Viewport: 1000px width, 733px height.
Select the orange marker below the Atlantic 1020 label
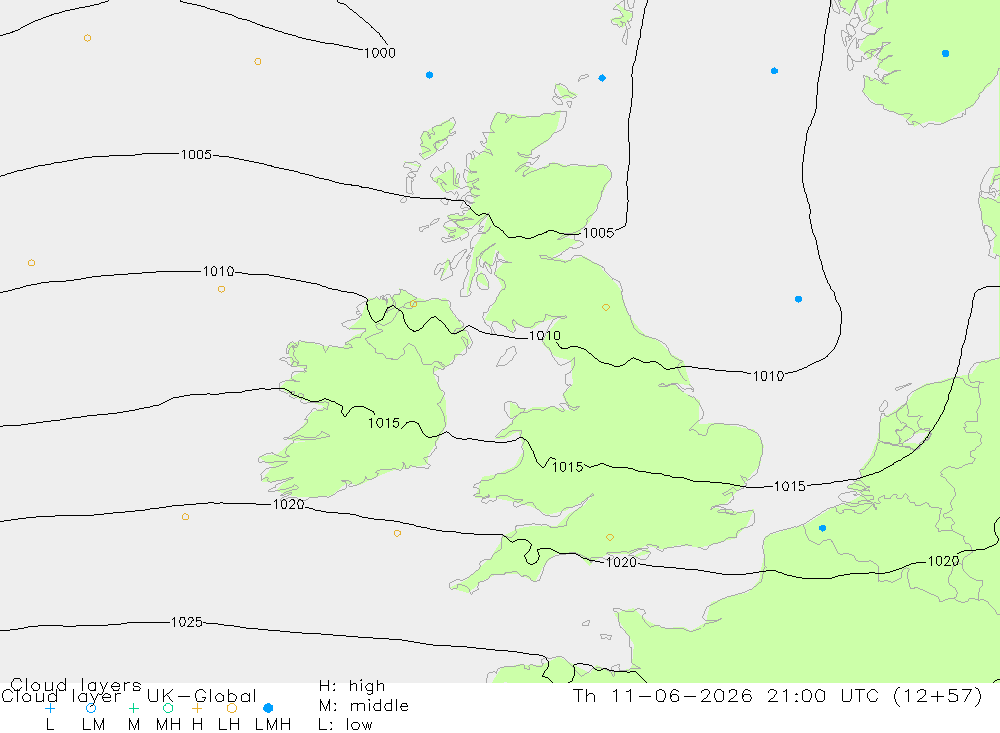click(x=185, y=517)
